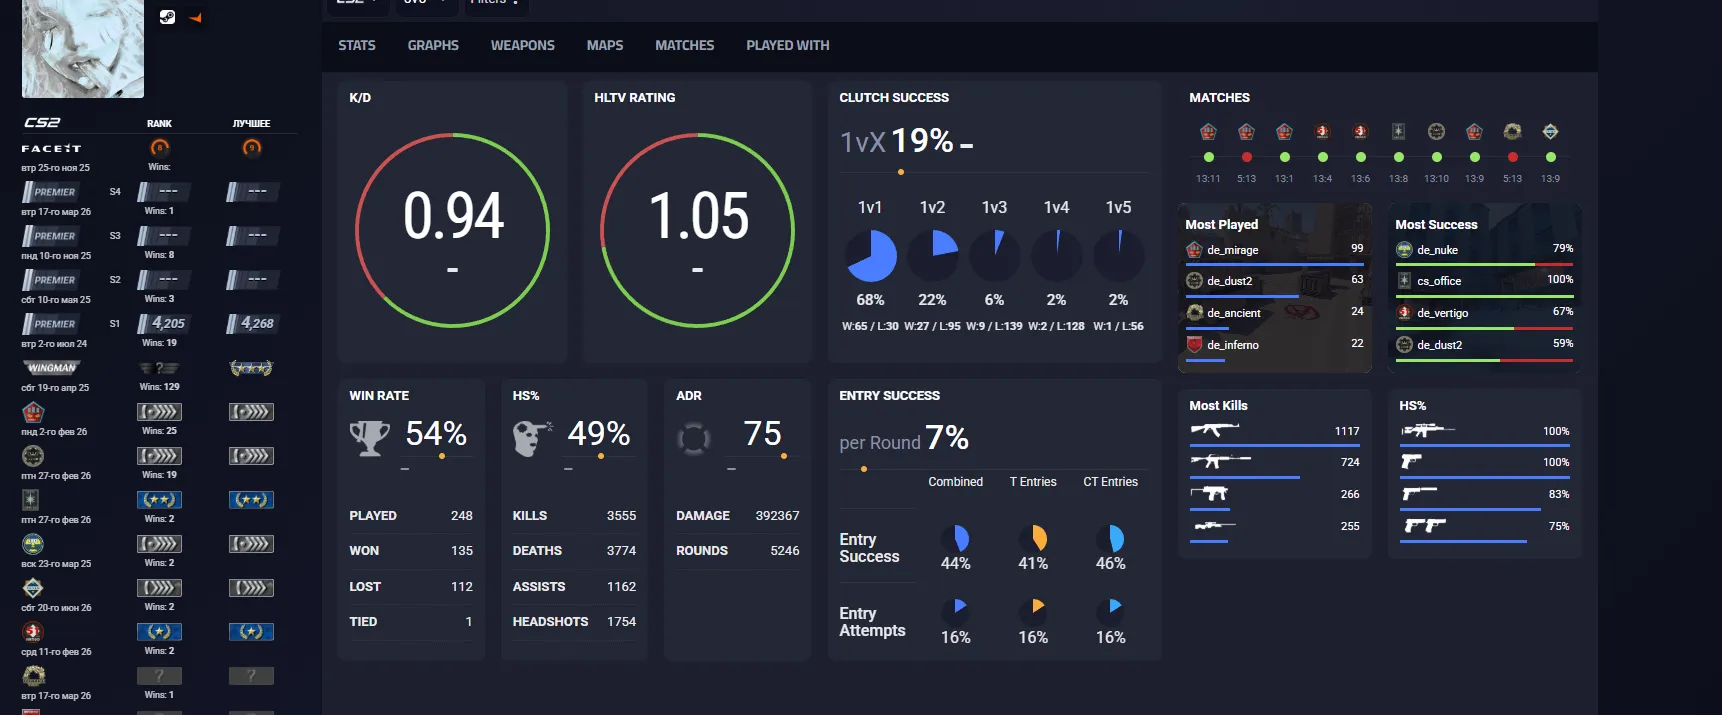Open de_vertigo map icon in Most Success
This screenshot has width=1722, height=715.
click(1404, 313)
